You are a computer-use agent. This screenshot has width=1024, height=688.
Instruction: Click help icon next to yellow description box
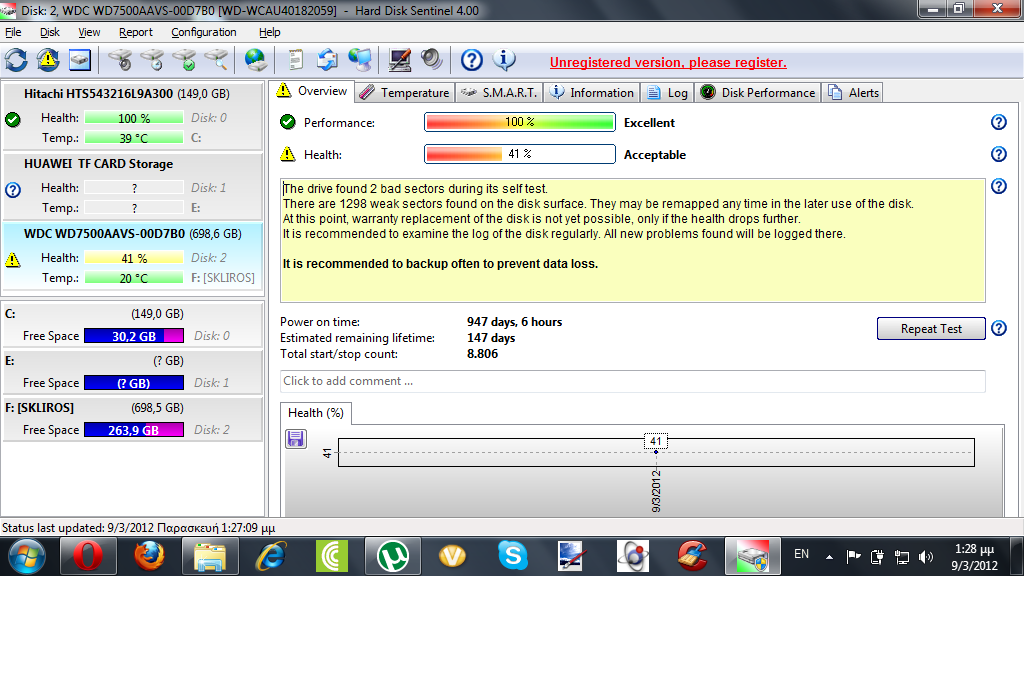click(x=999, y=186)
